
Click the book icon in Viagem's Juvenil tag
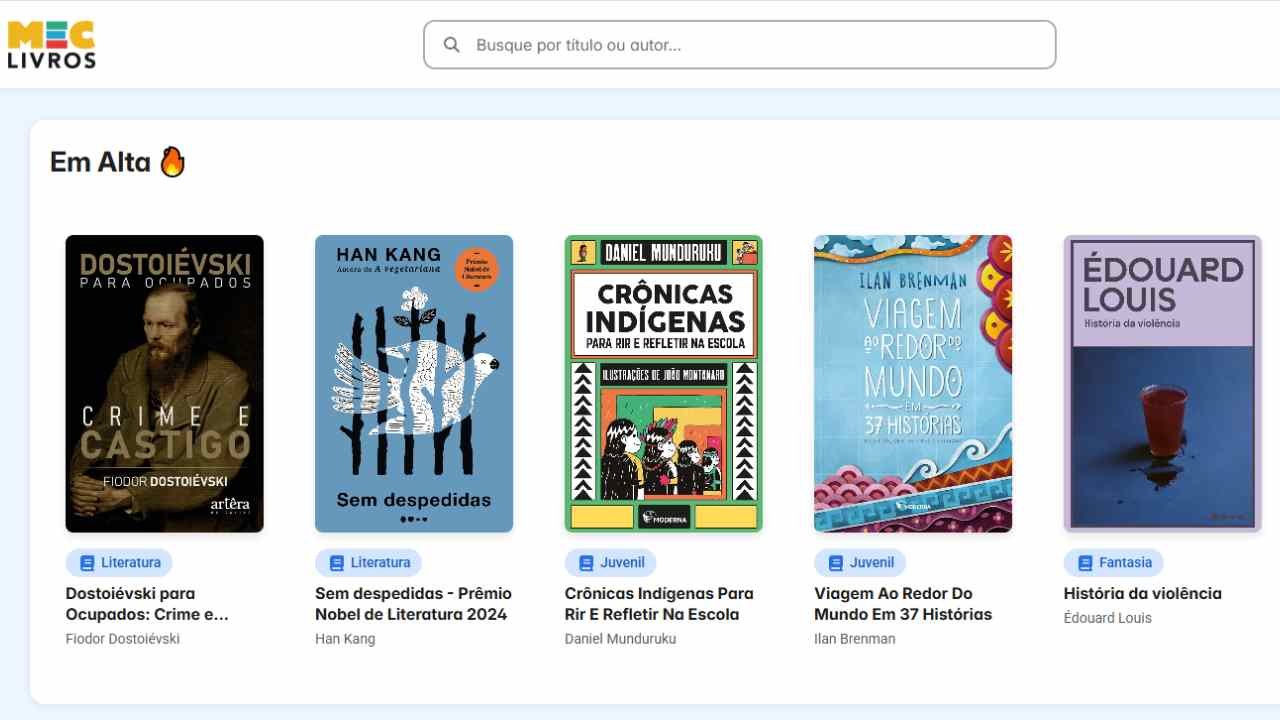coord(836,563)
